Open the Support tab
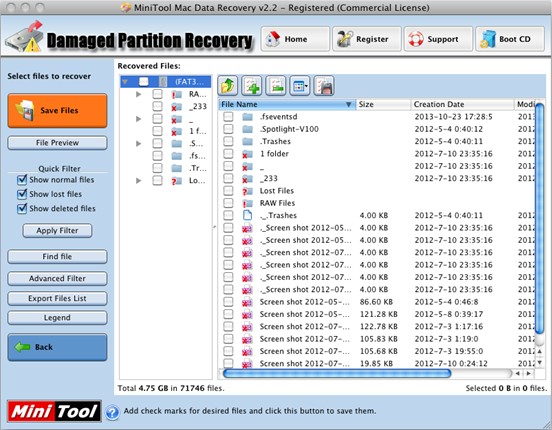The height and width of the screenshot is (430, 552). (438, 39)
